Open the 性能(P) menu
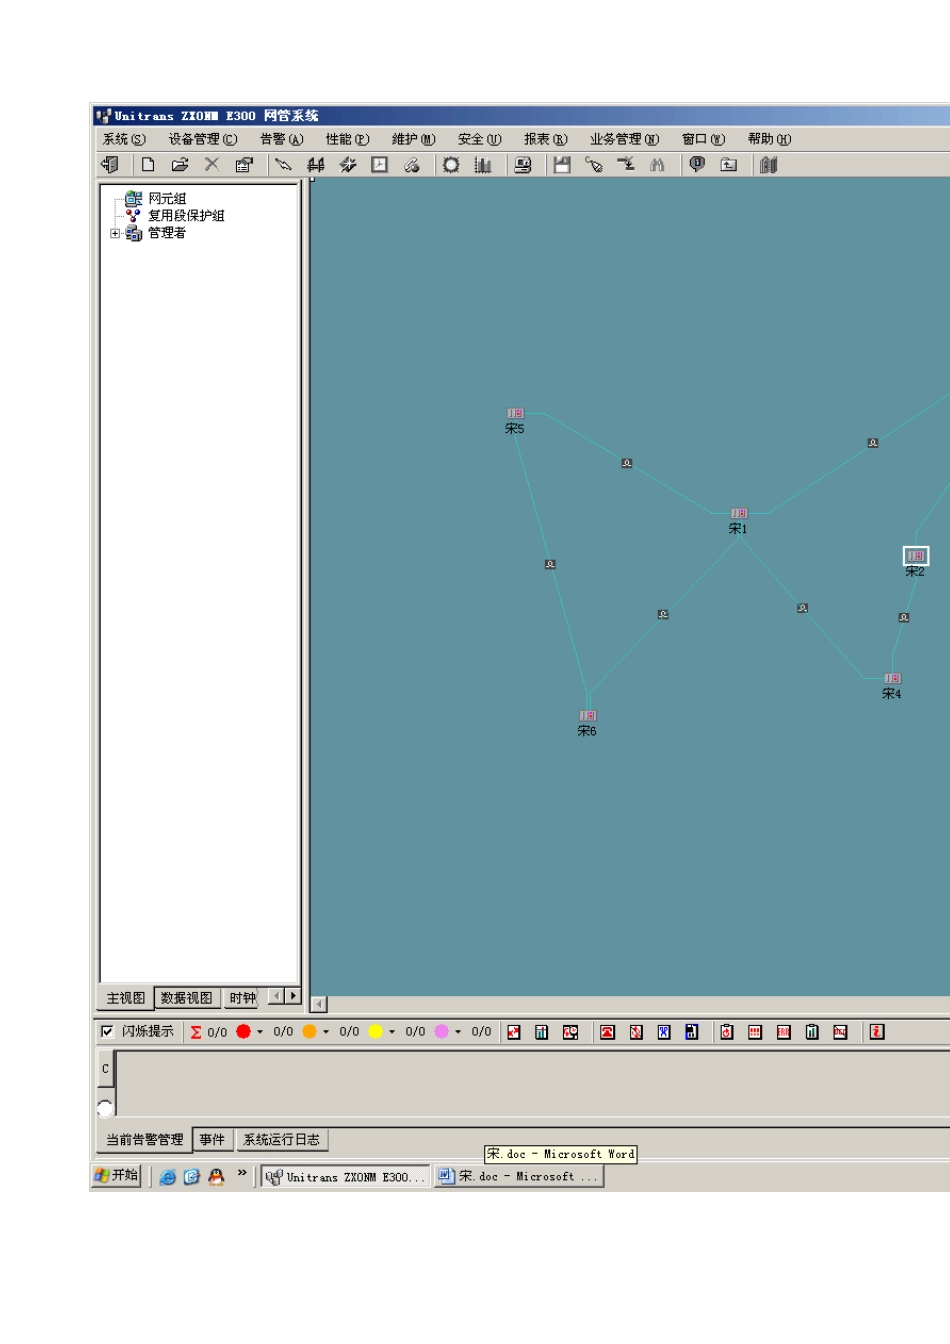The width and height of the screenshot is (950, 1344). pos(347,139)
